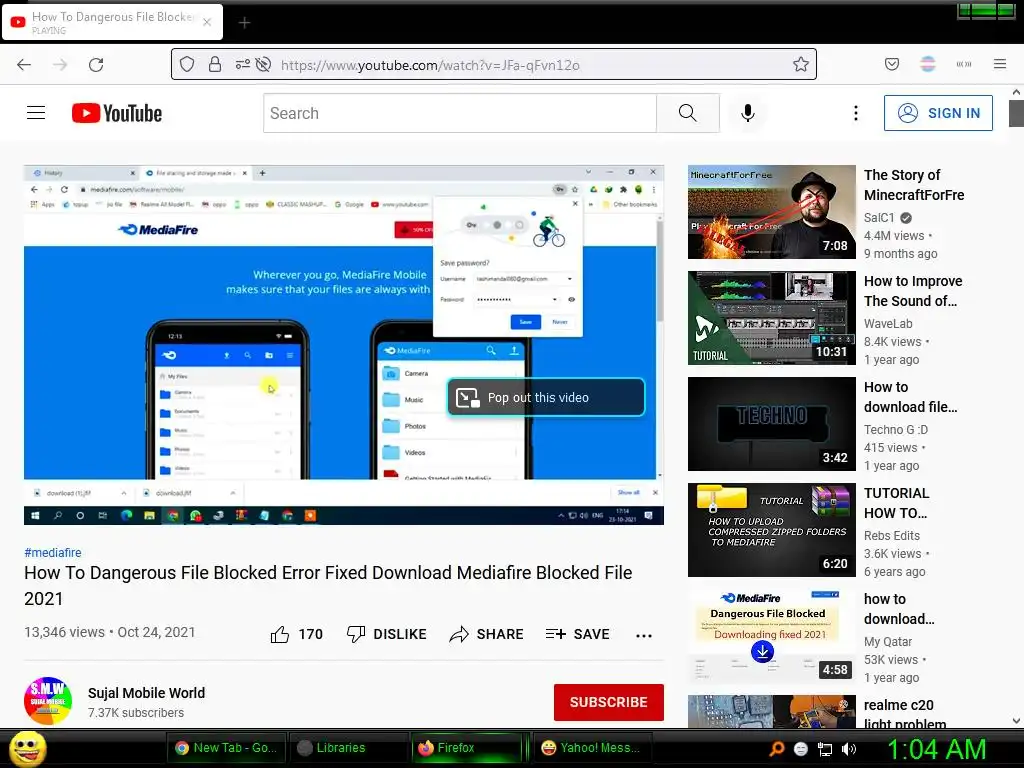Dislike the video with thumbs down

click(356, 634)
